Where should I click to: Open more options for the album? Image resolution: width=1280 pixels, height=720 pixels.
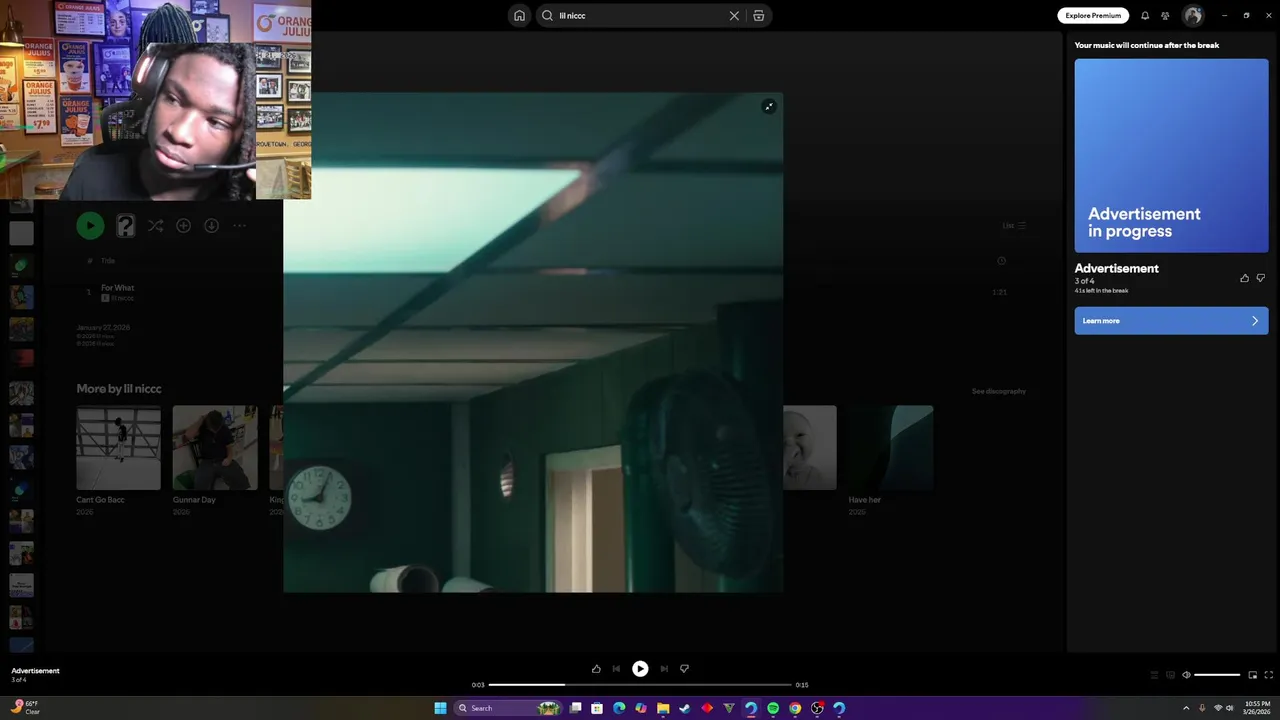point(239,226)
